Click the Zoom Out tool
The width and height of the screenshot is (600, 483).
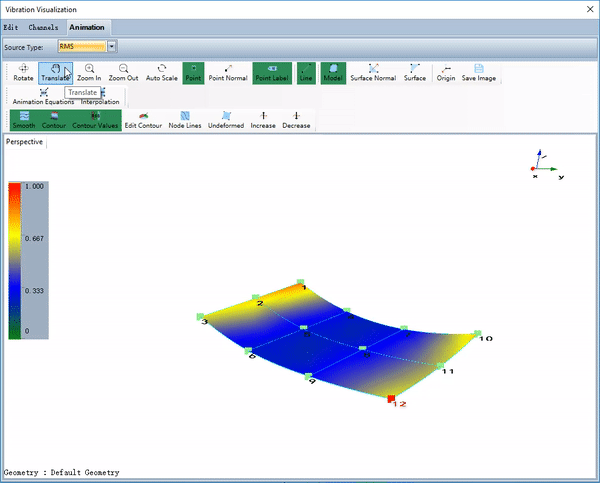point(123,73)
